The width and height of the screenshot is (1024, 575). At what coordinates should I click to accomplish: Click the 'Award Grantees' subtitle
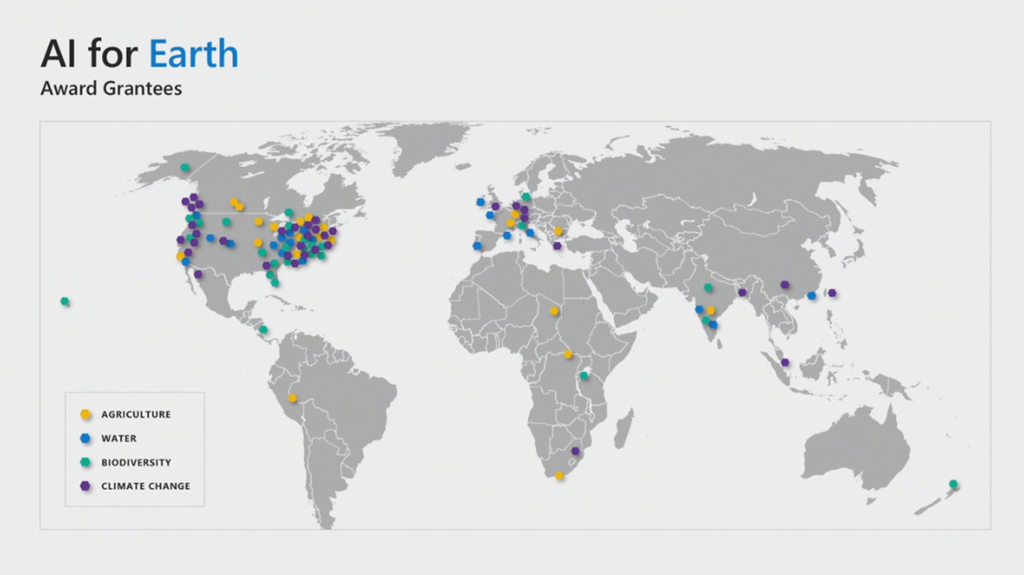[x=111, y=88]
